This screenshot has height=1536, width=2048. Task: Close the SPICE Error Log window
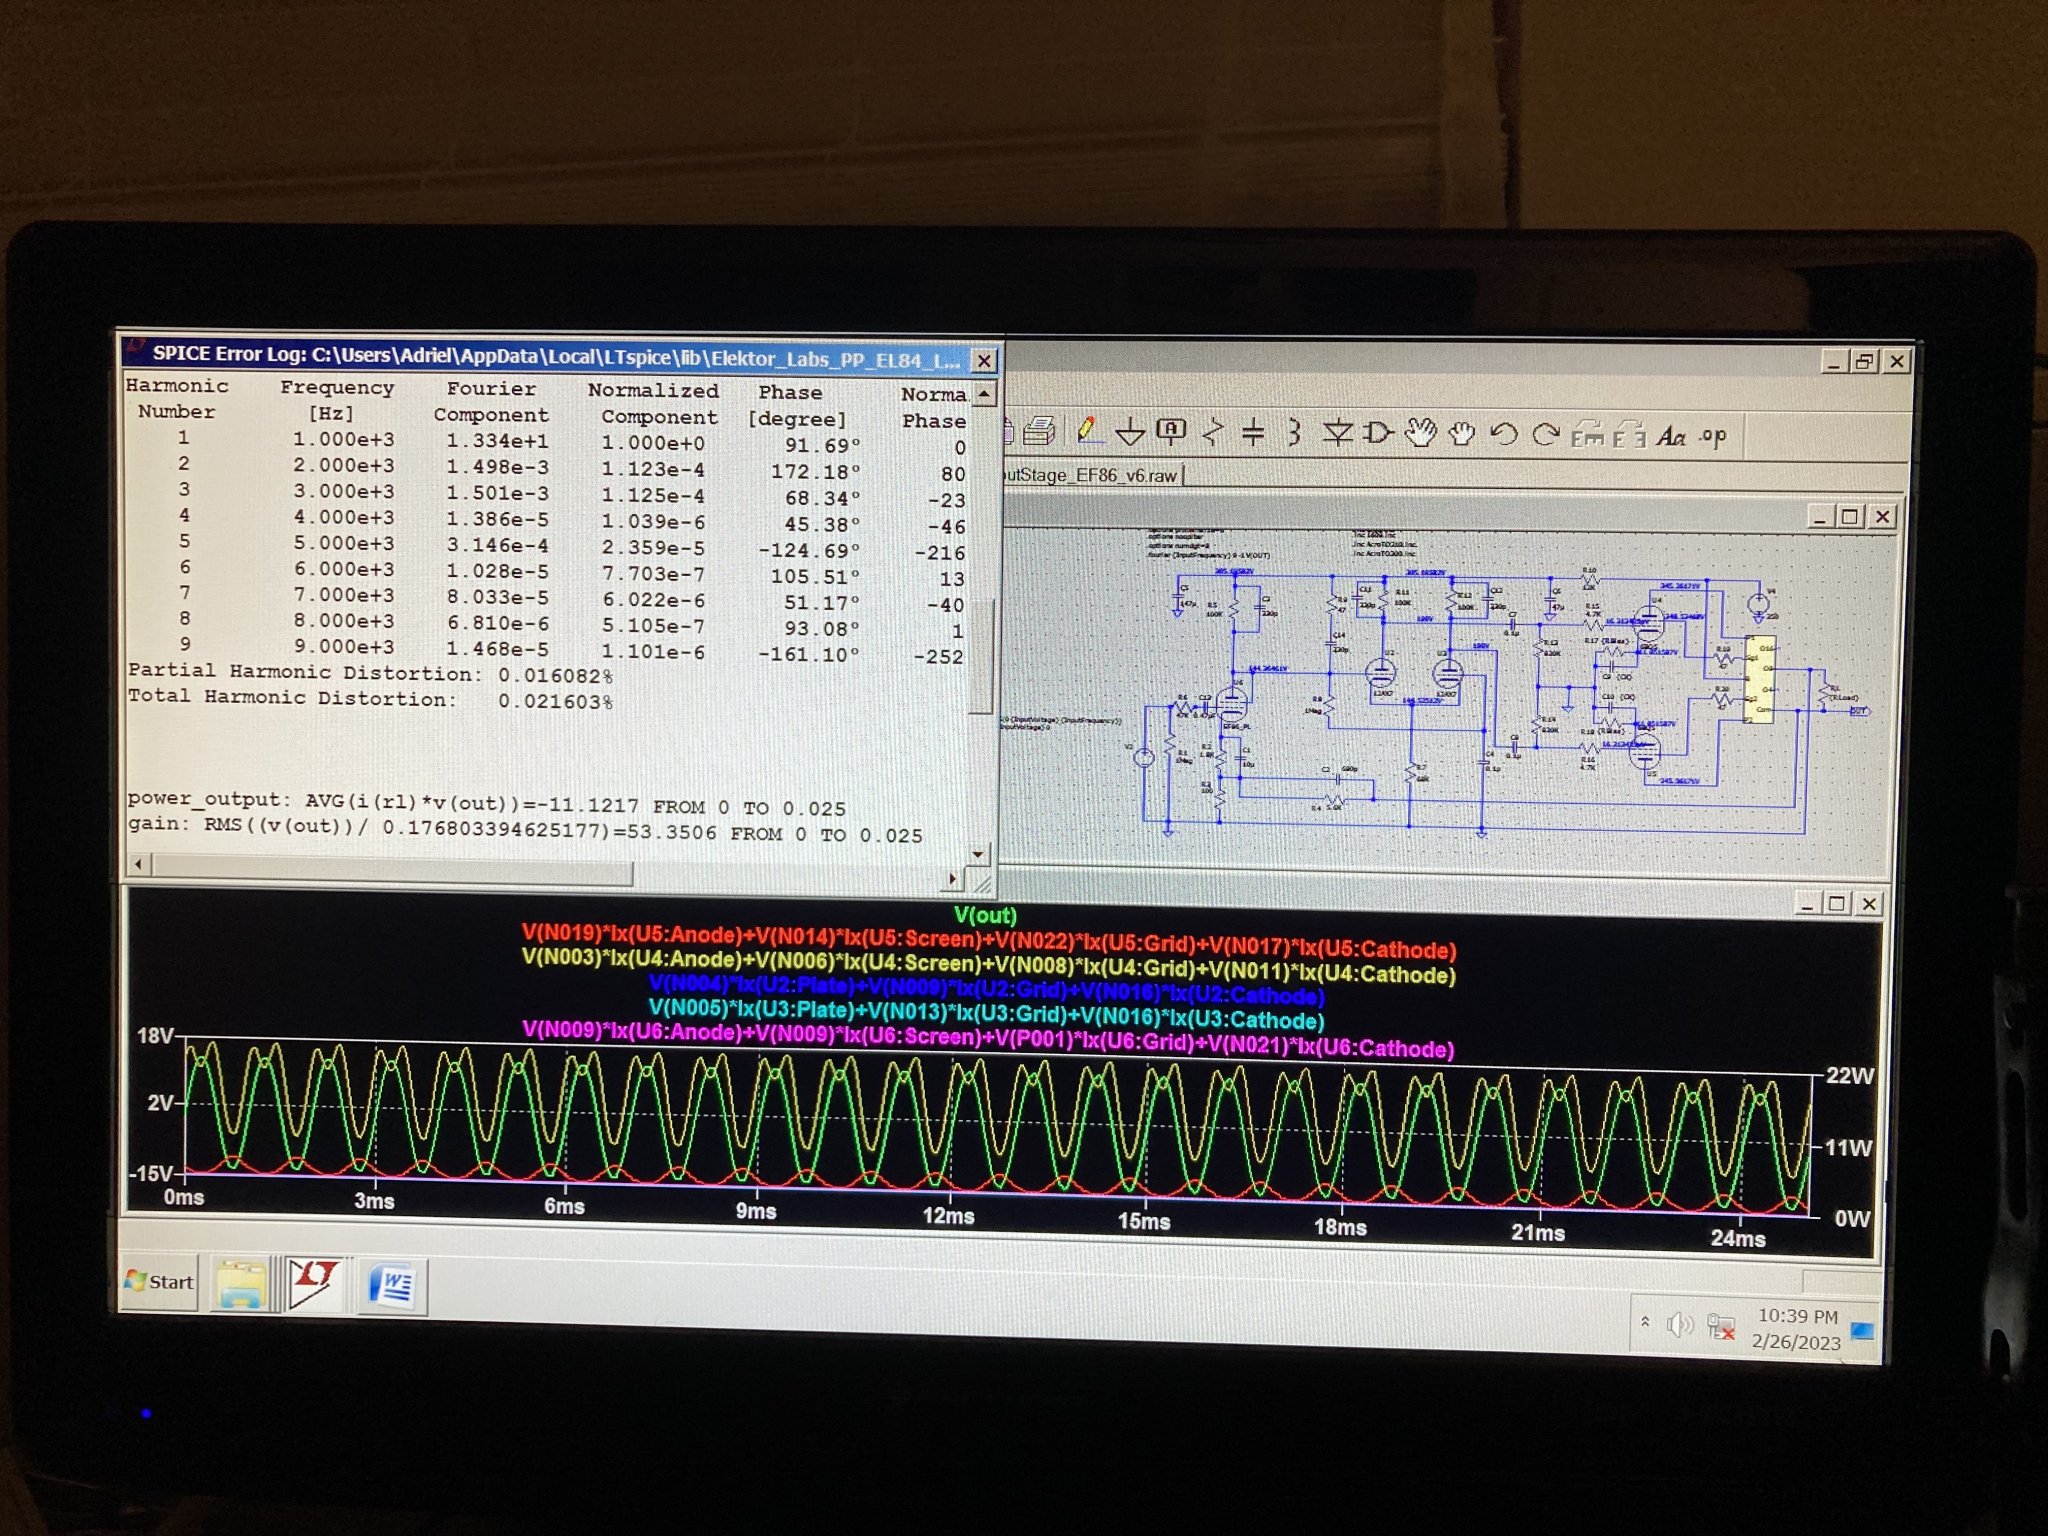[x=984, y=360]
